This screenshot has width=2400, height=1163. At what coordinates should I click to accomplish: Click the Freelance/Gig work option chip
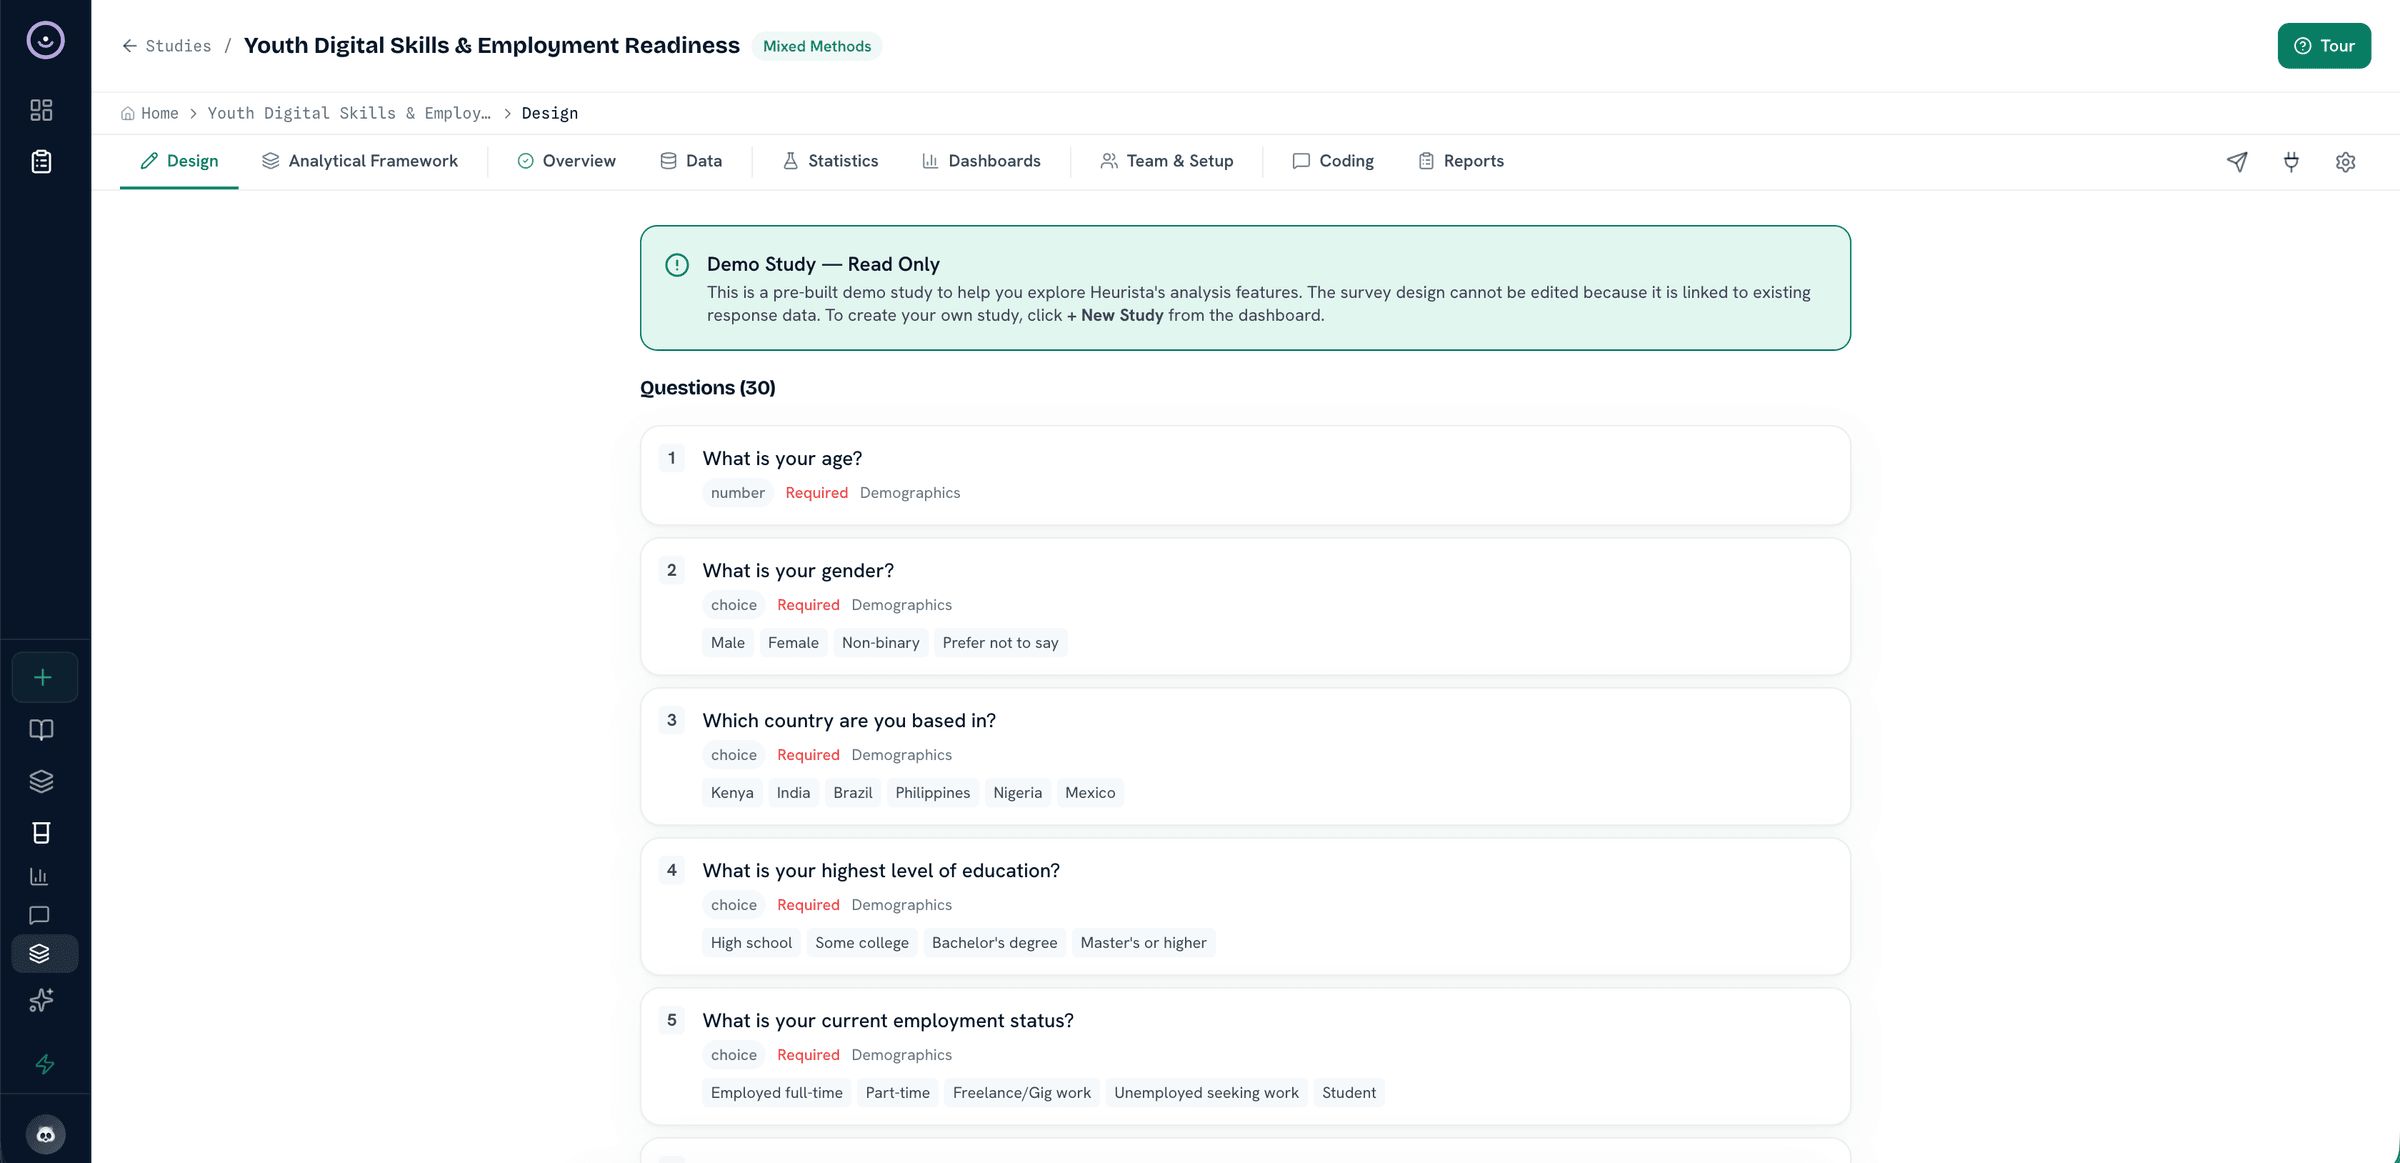(1022, 1093)
